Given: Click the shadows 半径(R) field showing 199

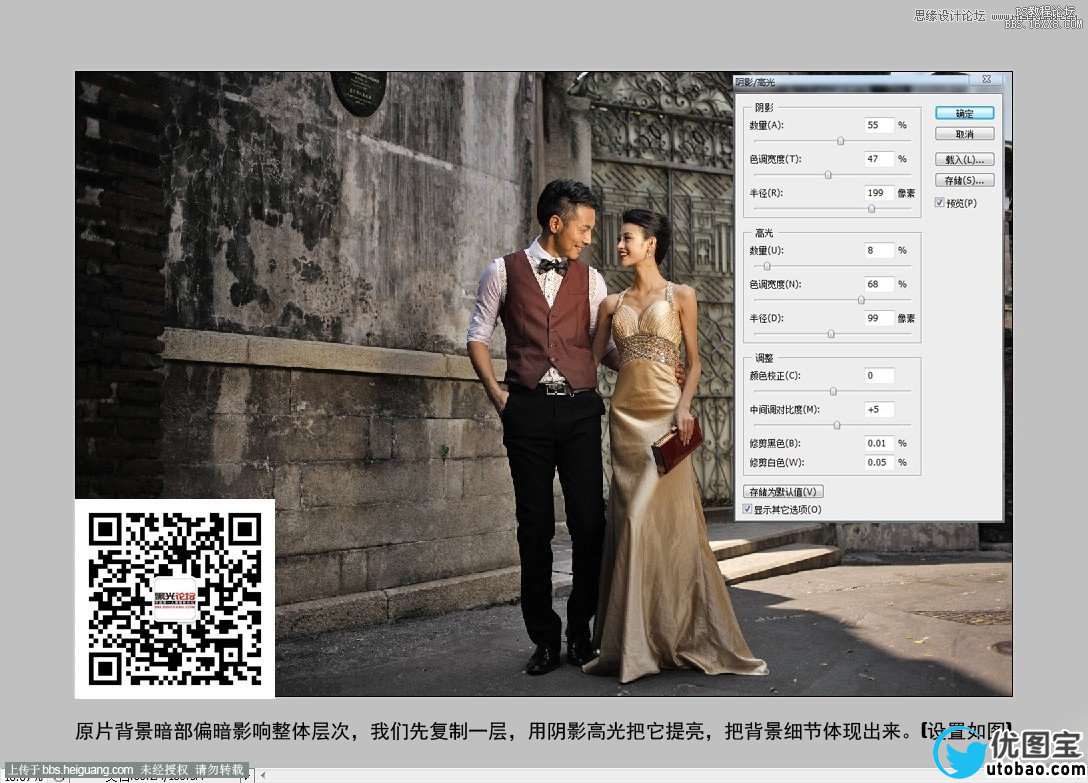Looking at the screenshot, I should (x=879, y=193).
